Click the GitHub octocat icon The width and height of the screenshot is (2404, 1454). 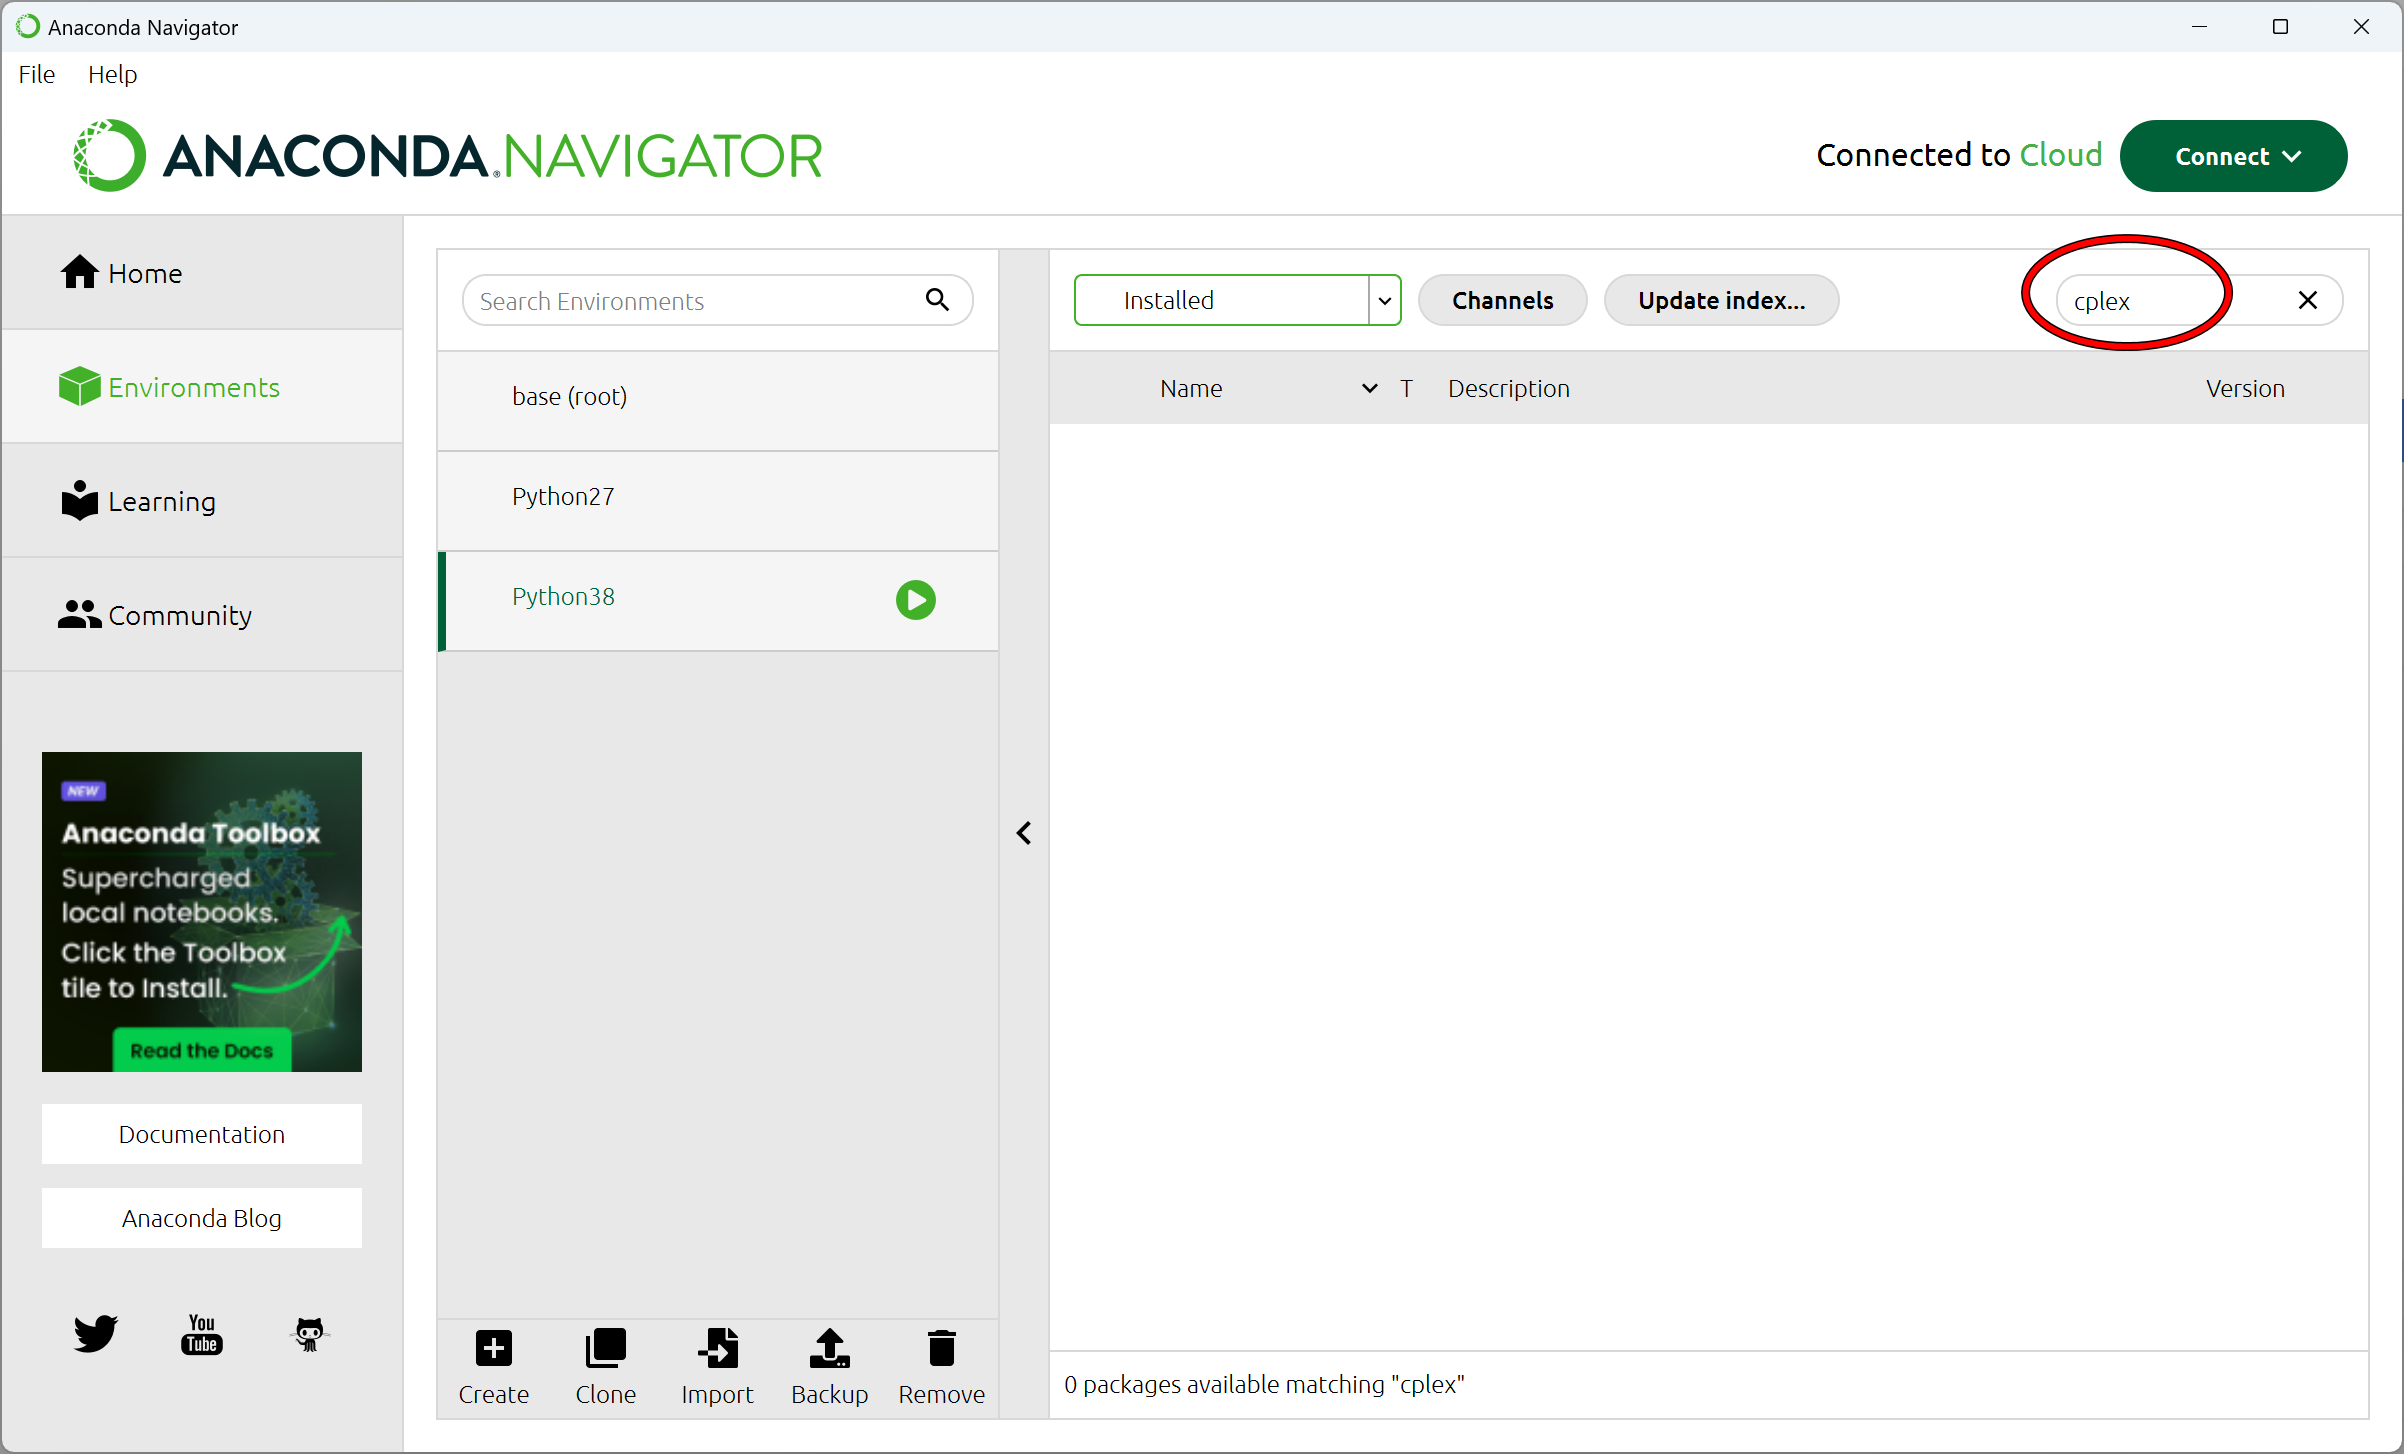[x=309, y=1333]
